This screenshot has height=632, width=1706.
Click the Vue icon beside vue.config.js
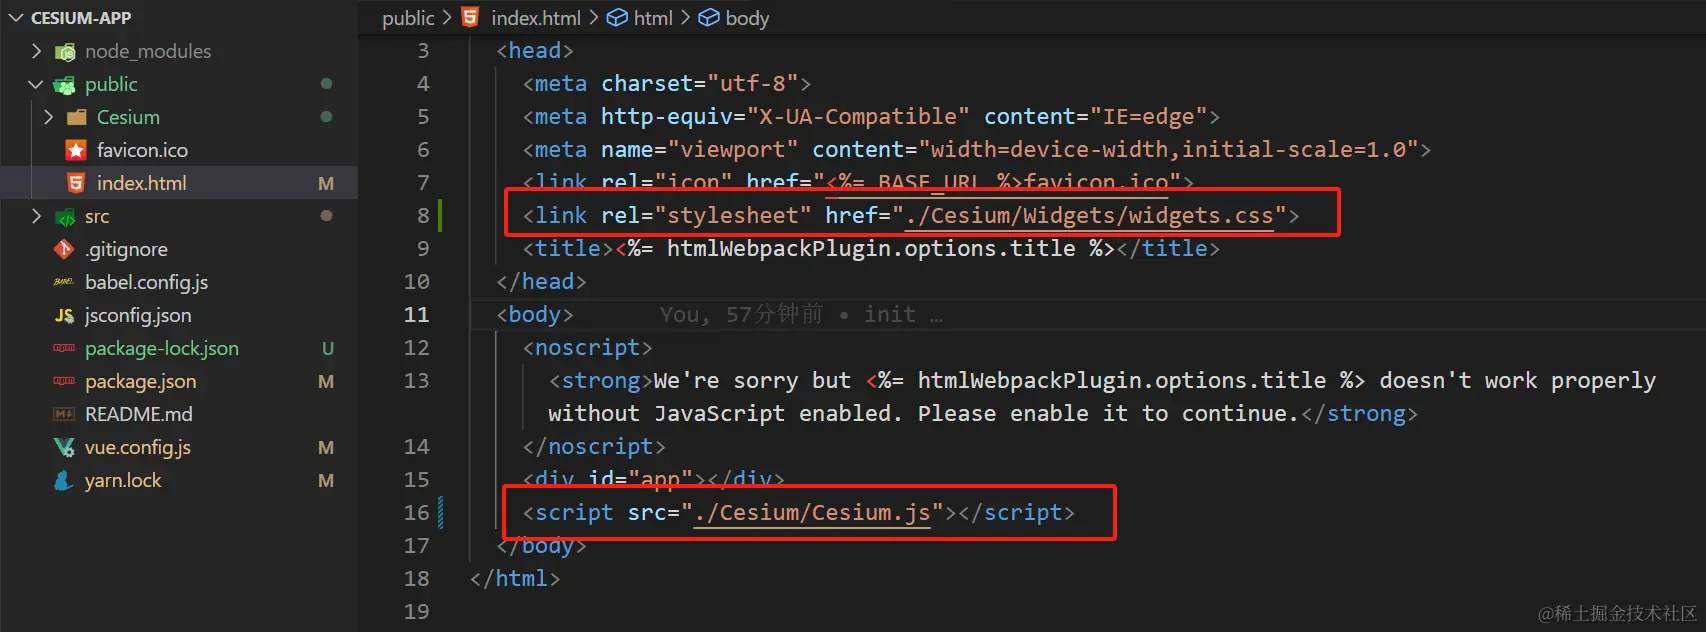(x=64, y=447)
